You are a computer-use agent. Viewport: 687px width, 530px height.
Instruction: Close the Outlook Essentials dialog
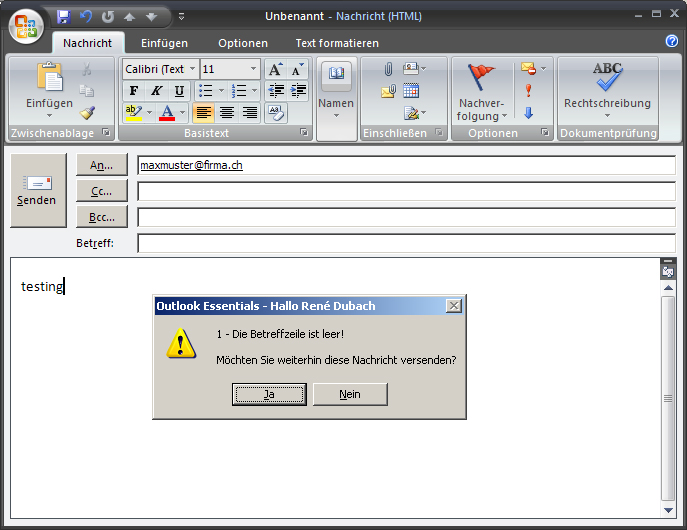454,306
